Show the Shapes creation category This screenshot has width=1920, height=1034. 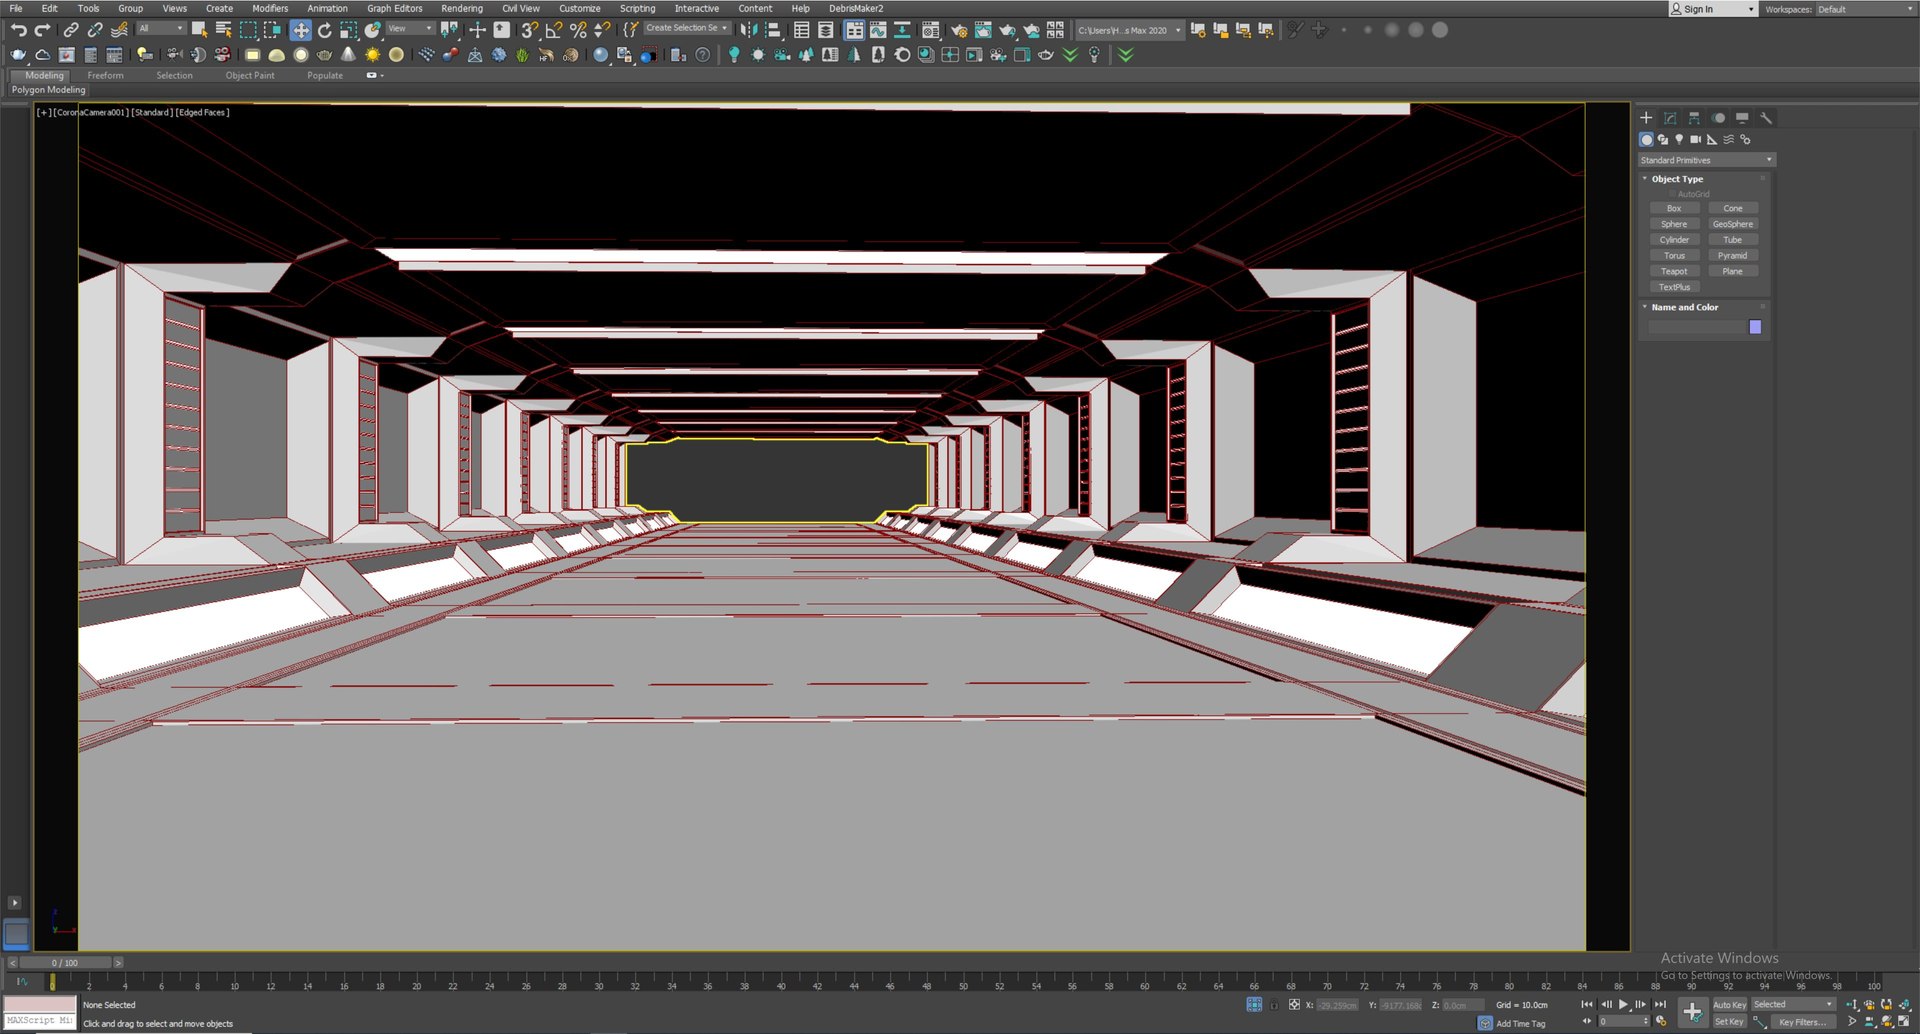pyautogui.click(x=1662, y=140)
